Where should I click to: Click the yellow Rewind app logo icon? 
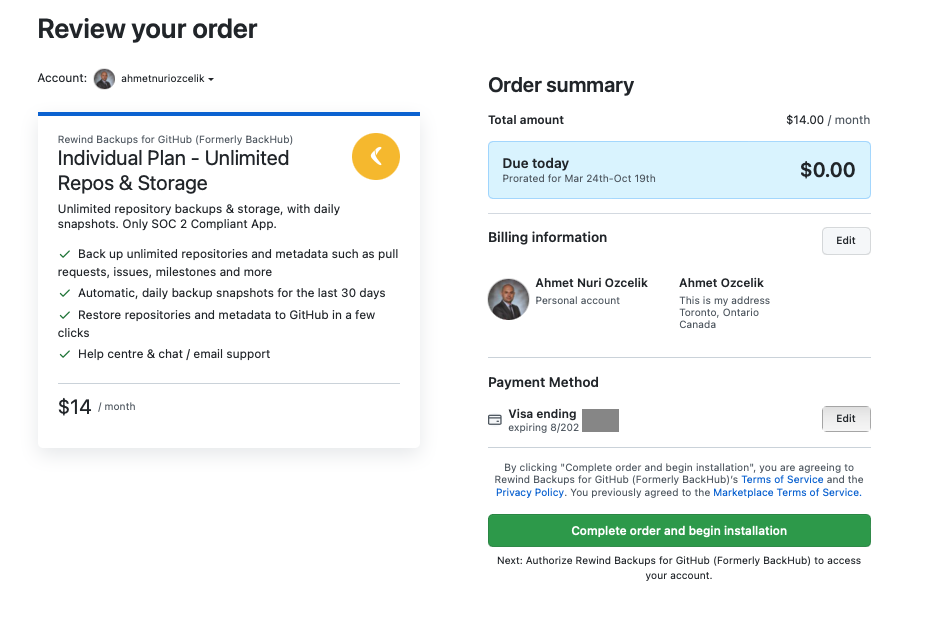pyautogui.click(x=376, y=156)
